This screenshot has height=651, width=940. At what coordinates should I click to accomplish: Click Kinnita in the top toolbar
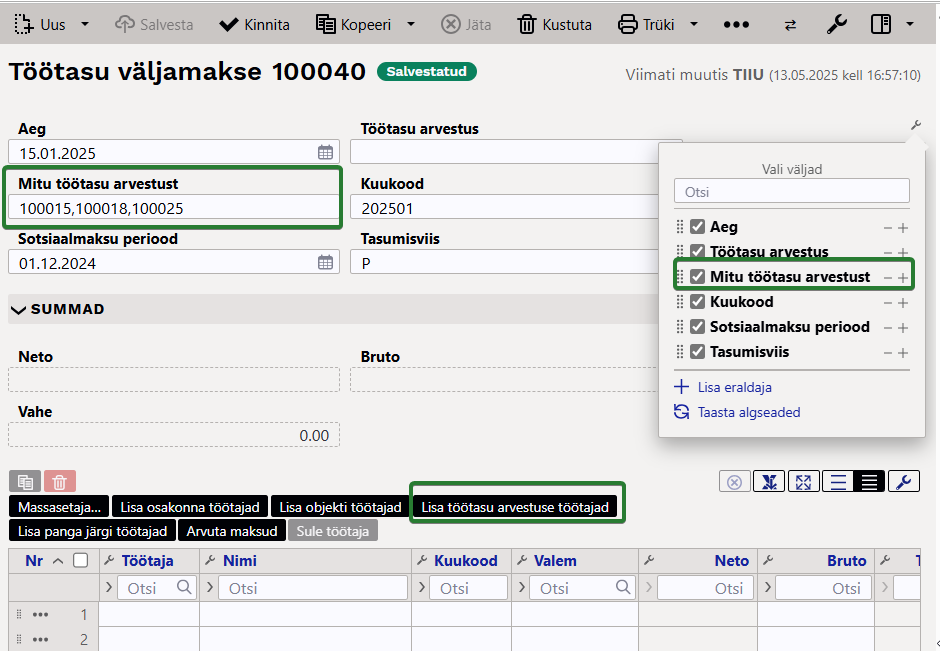(254, 25)
